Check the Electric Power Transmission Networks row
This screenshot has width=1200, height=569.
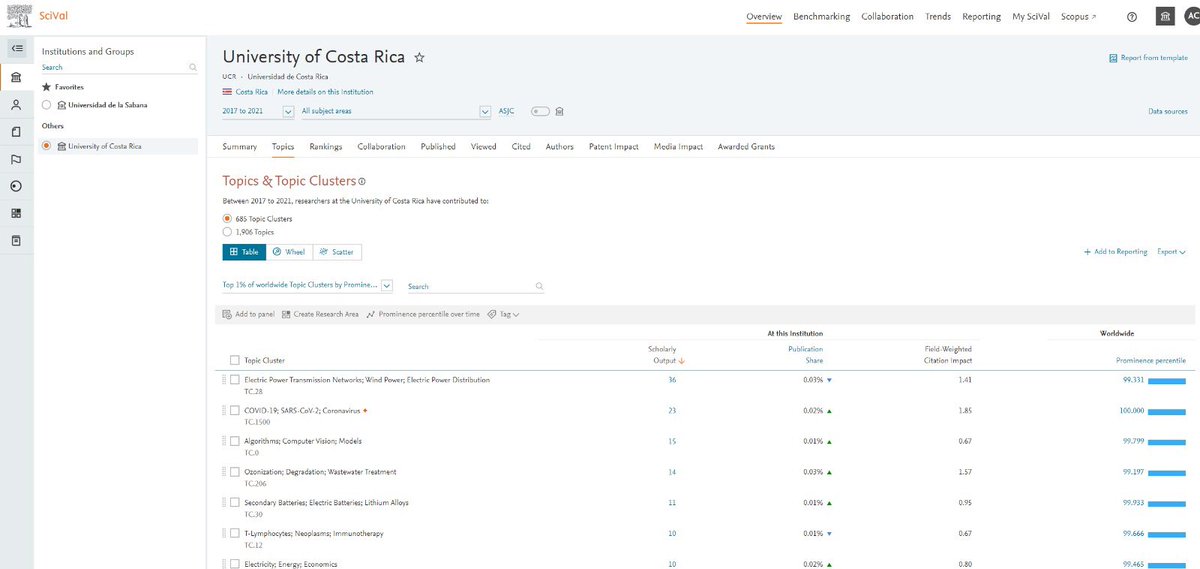(234, 380)
